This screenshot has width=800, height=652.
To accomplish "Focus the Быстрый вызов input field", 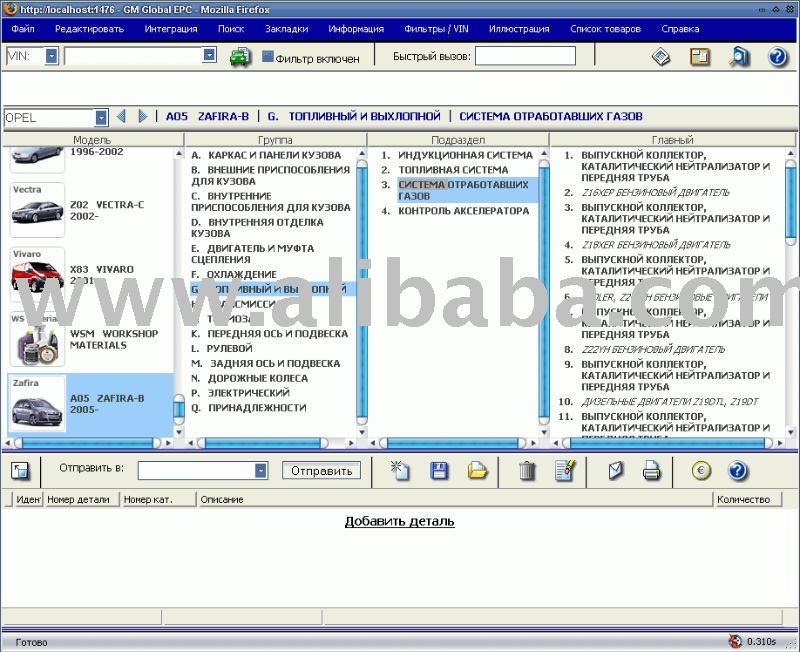I will click(x=525, y=56).
